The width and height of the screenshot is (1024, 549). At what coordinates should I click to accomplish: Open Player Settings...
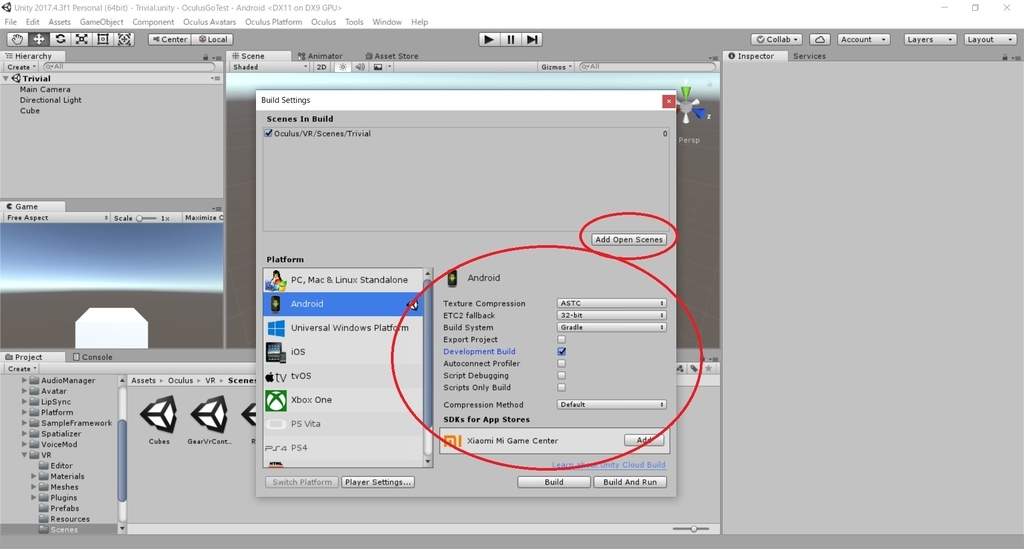[377, 482]
